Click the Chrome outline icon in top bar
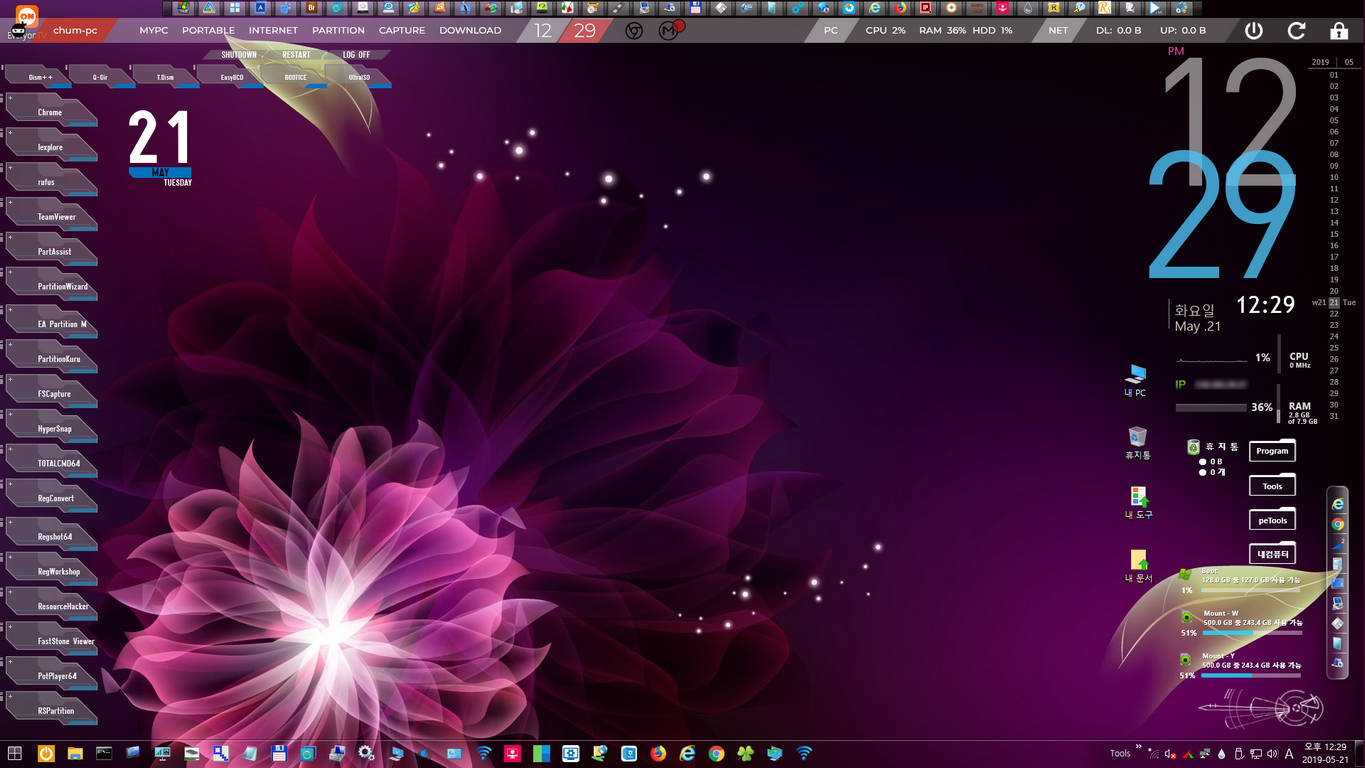The height and width of the screenshot is (768, 1365). (x=634, y=31)
